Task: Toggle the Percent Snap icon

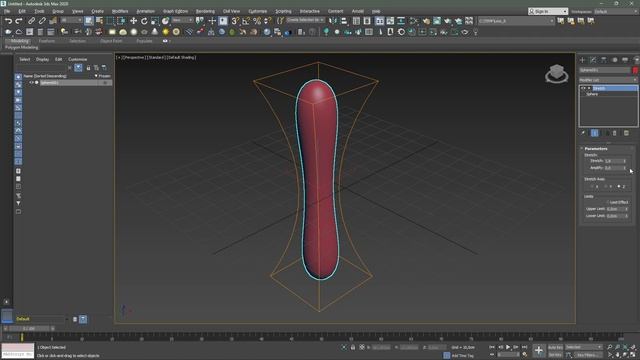Action: (257, 21)
